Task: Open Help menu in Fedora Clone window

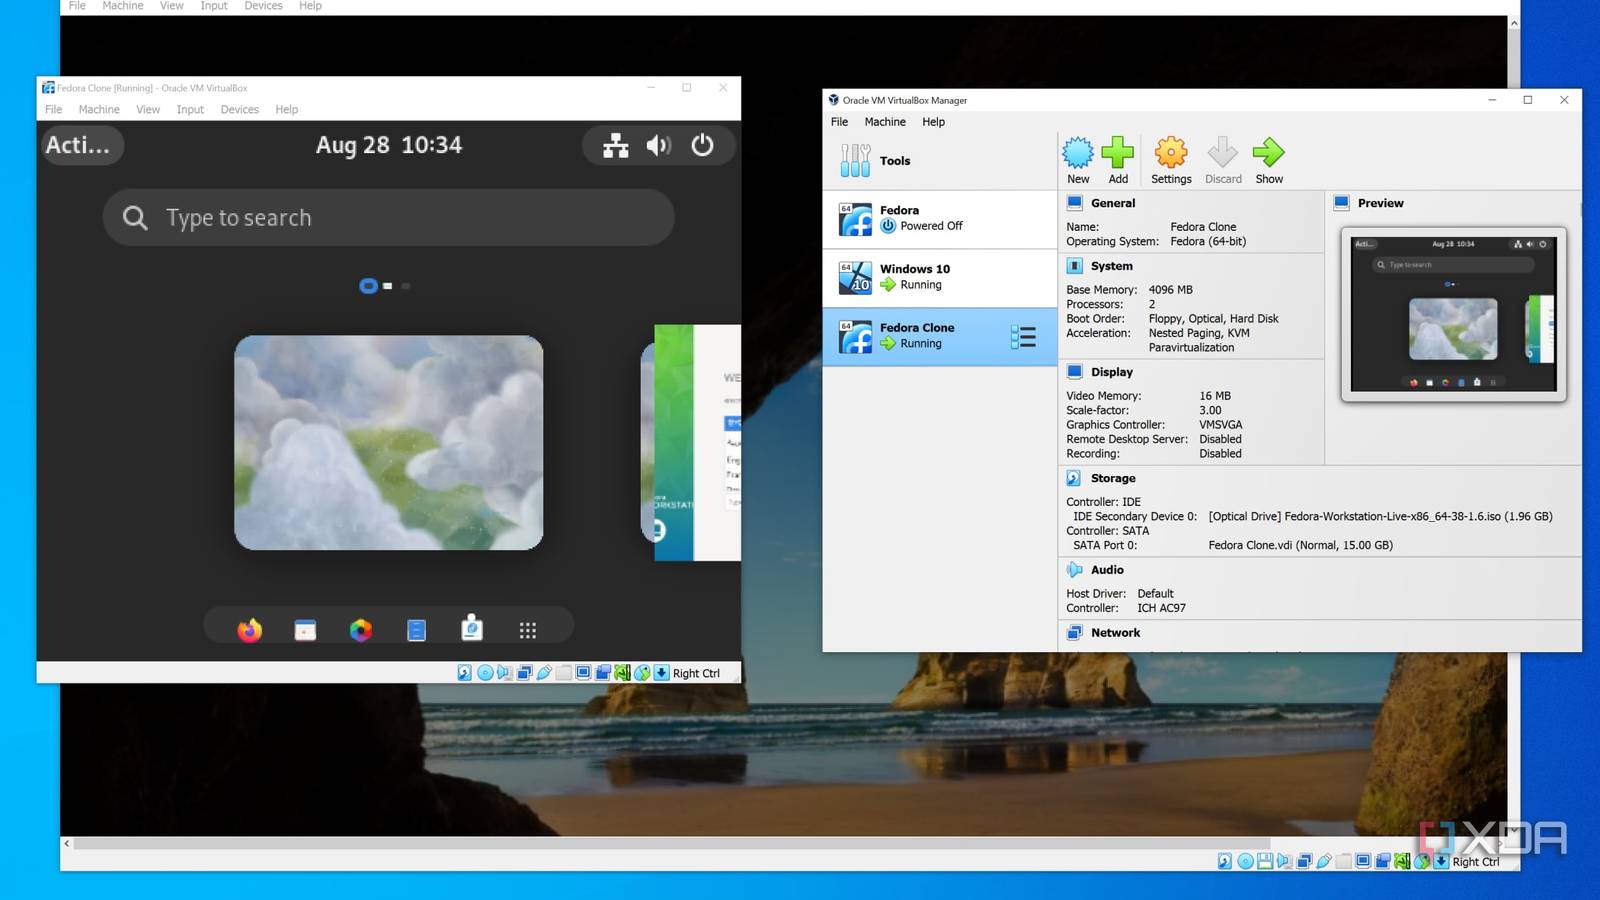Action: [287, 109]
